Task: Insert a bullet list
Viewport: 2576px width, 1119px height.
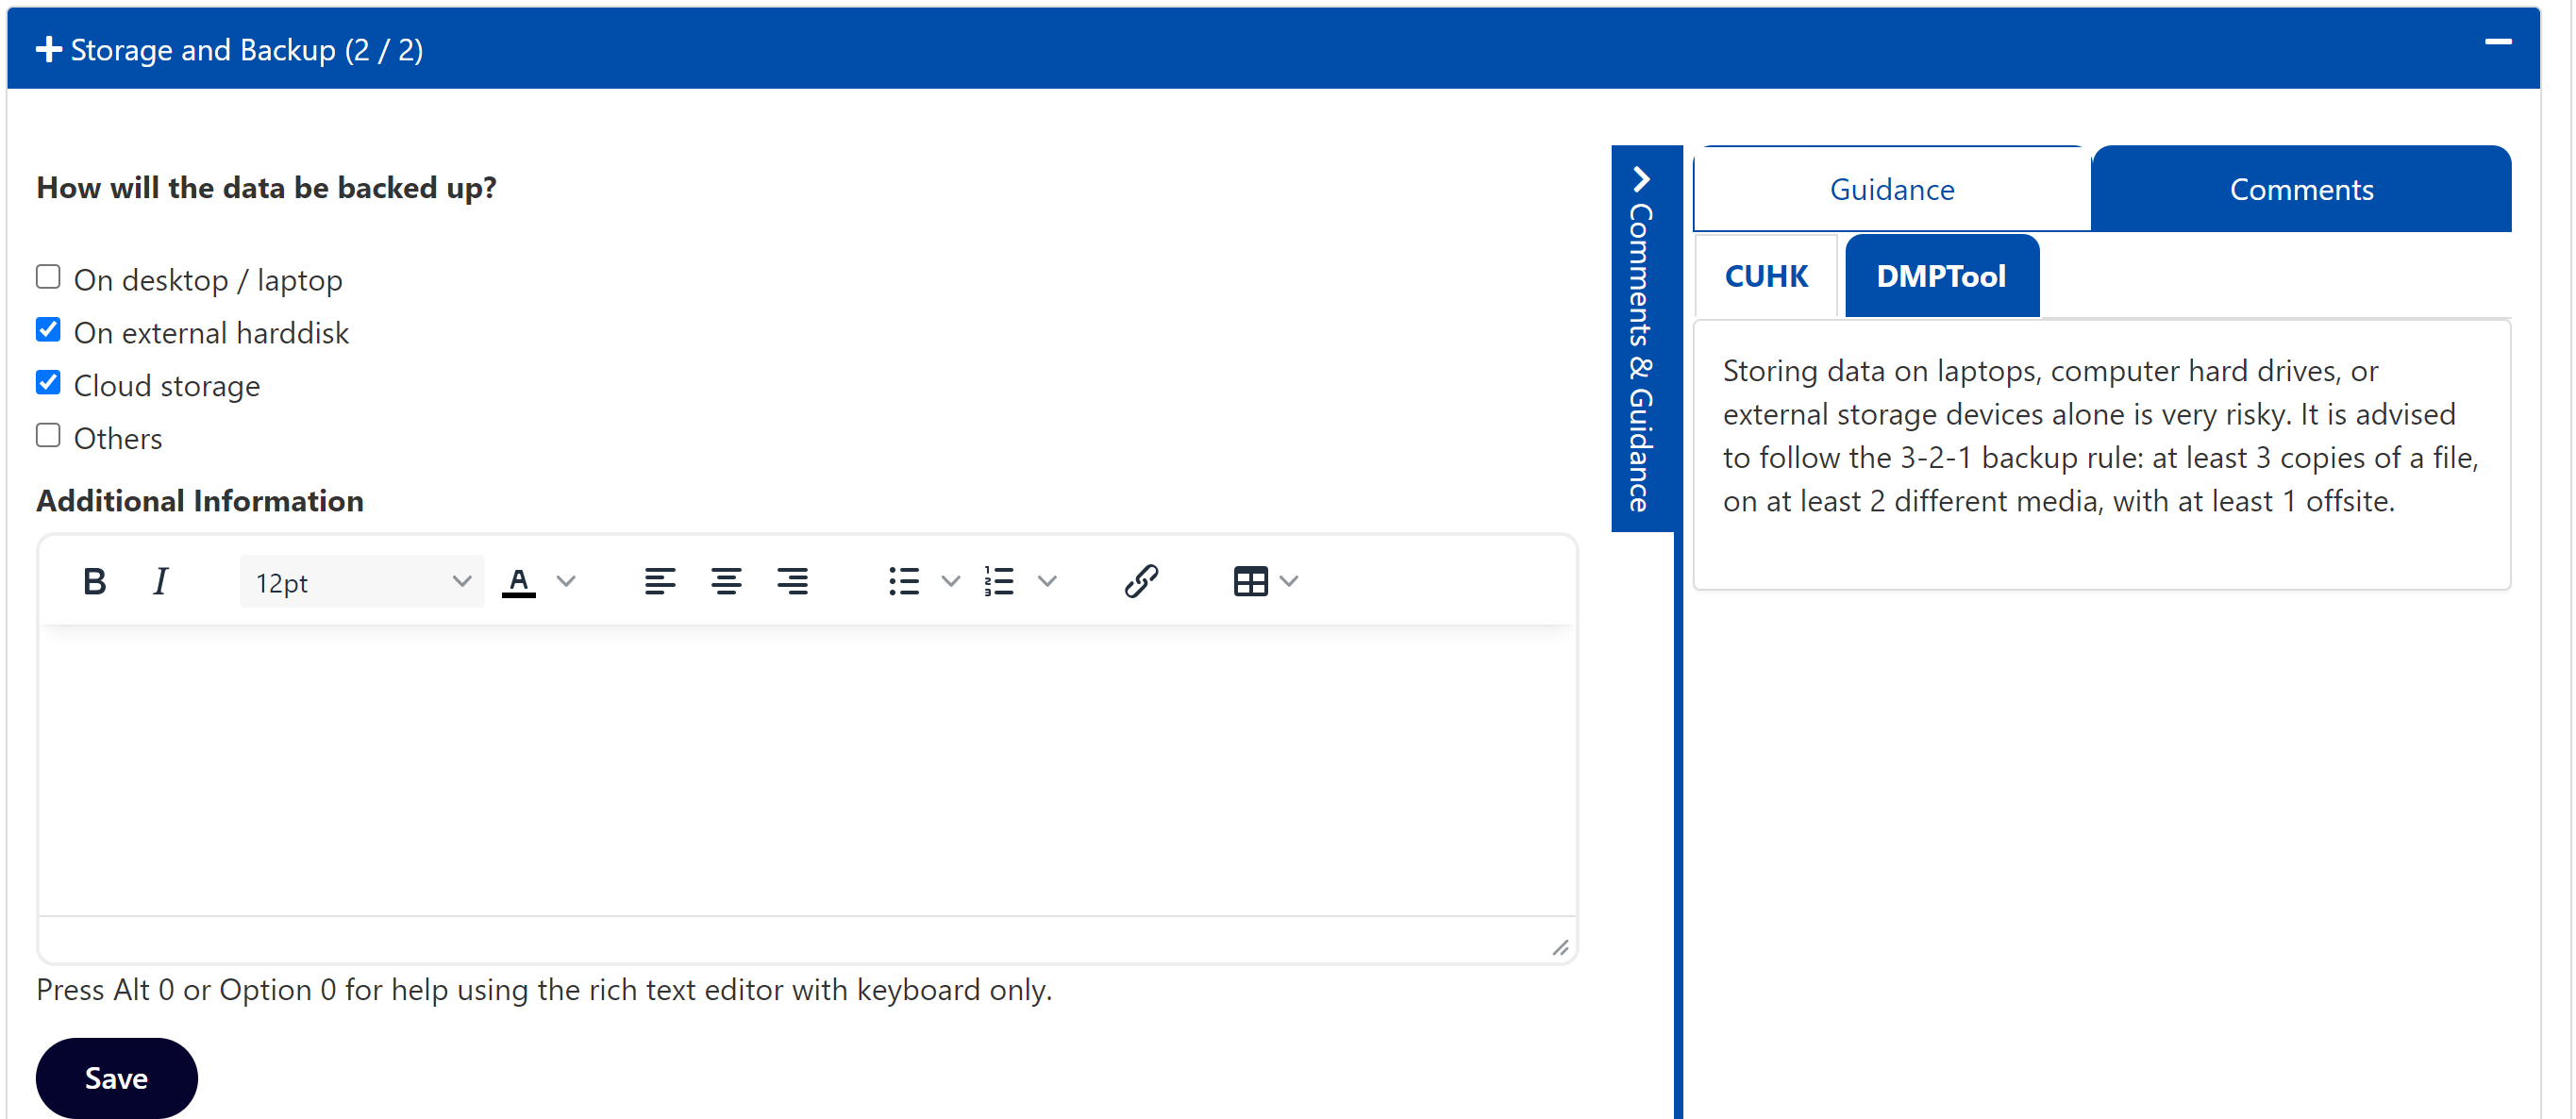Action: tap(904, 581)
